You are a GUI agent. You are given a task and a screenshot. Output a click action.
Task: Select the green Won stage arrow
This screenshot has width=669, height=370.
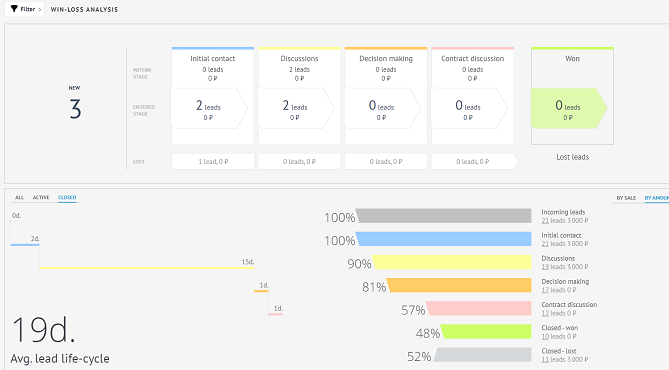tap(569, 108)
